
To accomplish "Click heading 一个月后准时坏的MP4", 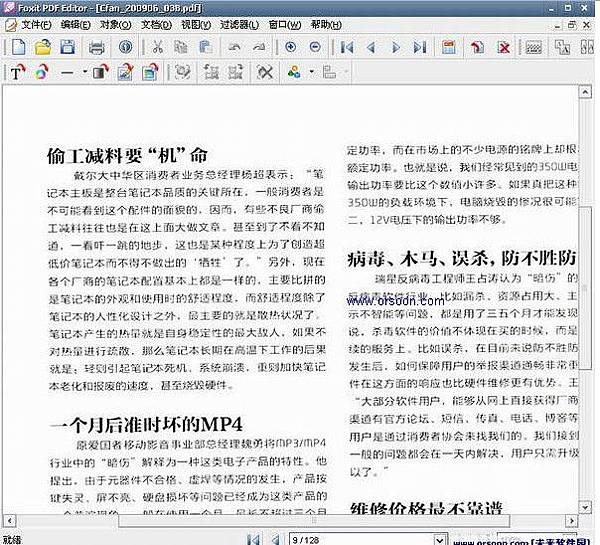I will 146,424.
